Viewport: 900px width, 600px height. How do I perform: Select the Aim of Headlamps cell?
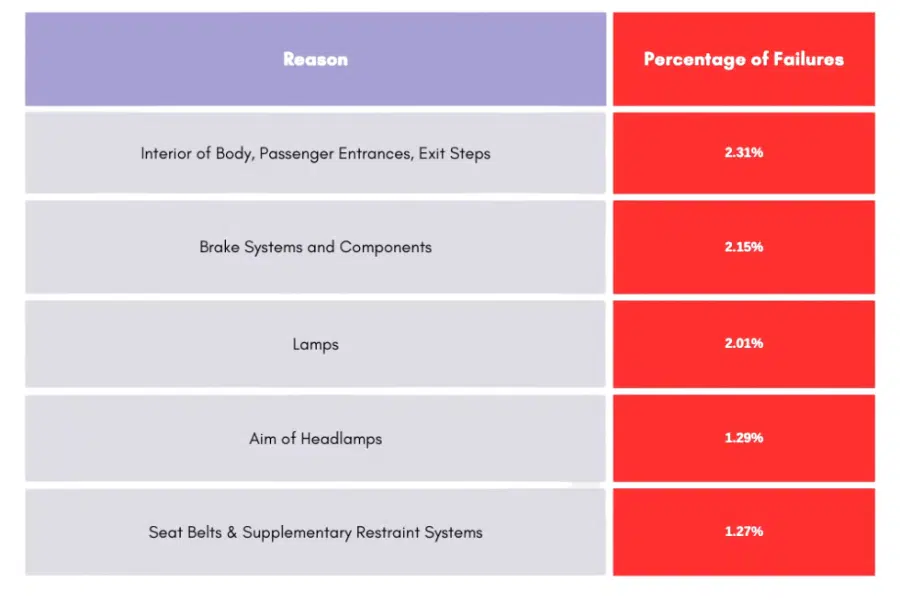315,438
